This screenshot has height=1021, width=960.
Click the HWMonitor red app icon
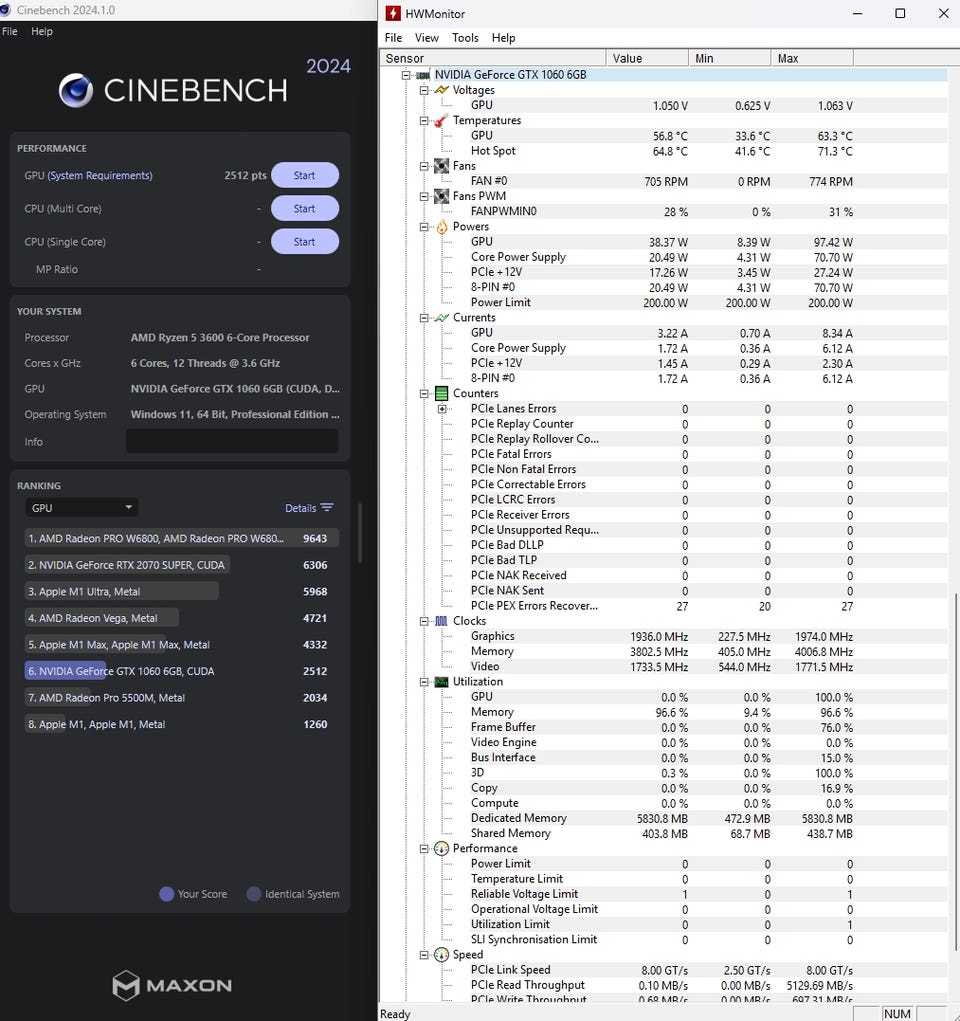[393, 14]
